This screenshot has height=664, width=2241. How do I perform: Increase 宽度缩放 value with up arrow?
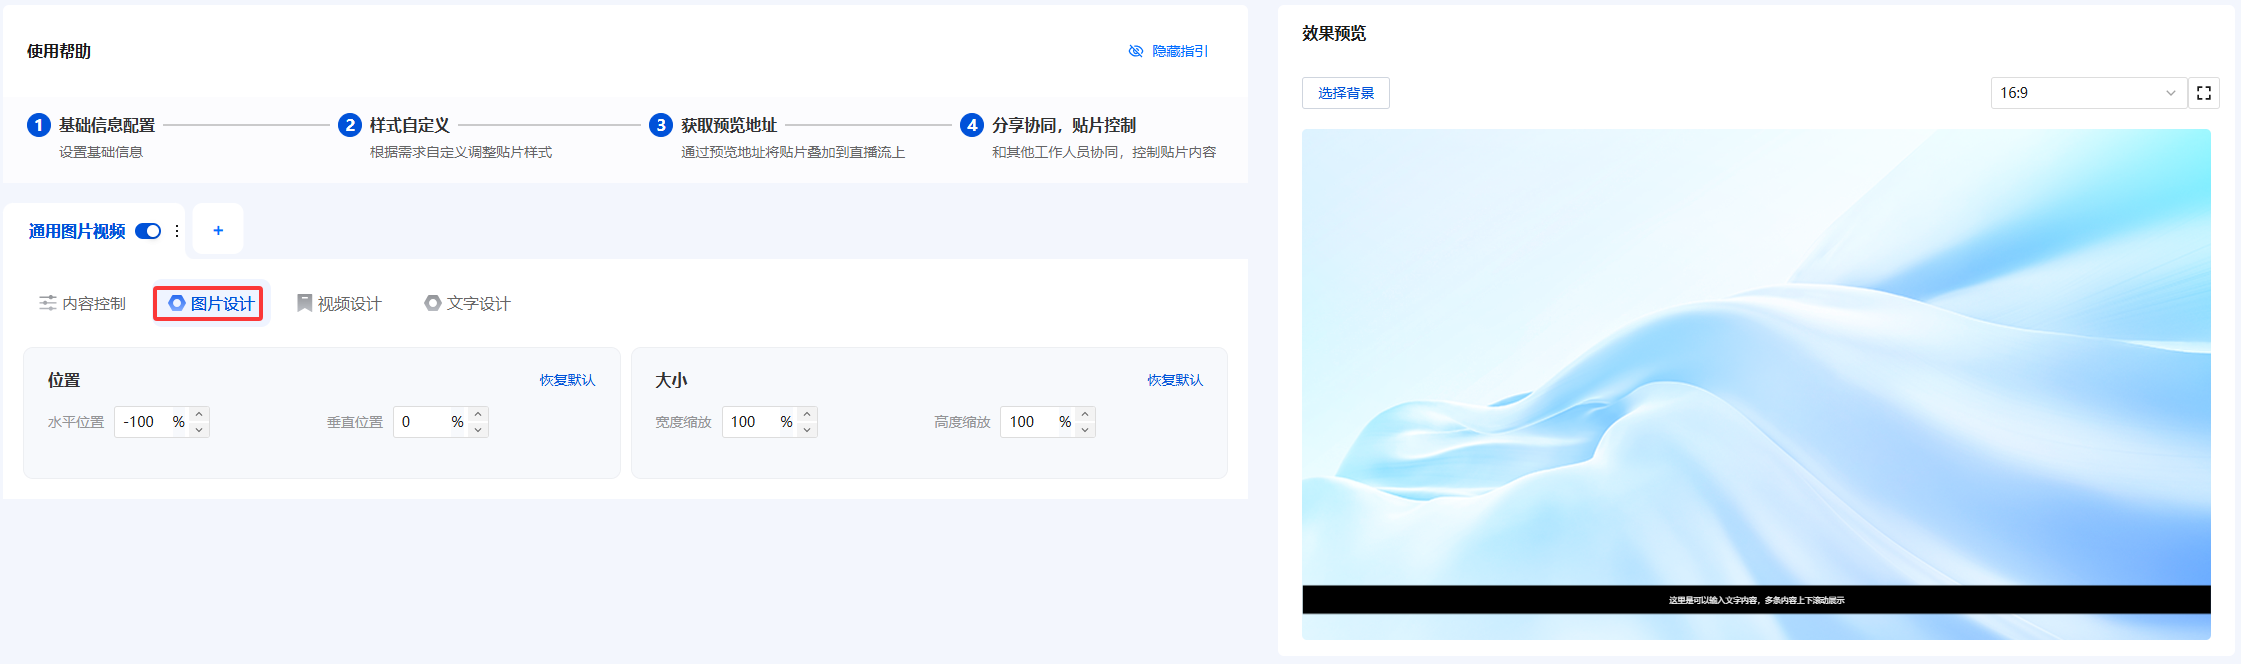coord(807,414)
